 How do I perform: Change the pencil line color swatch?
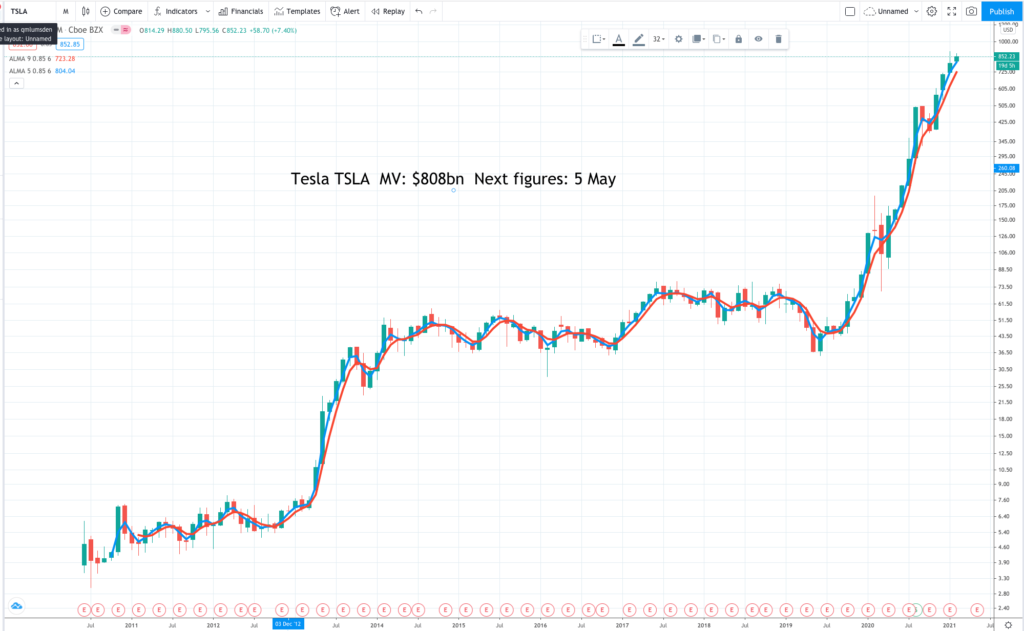639,39
